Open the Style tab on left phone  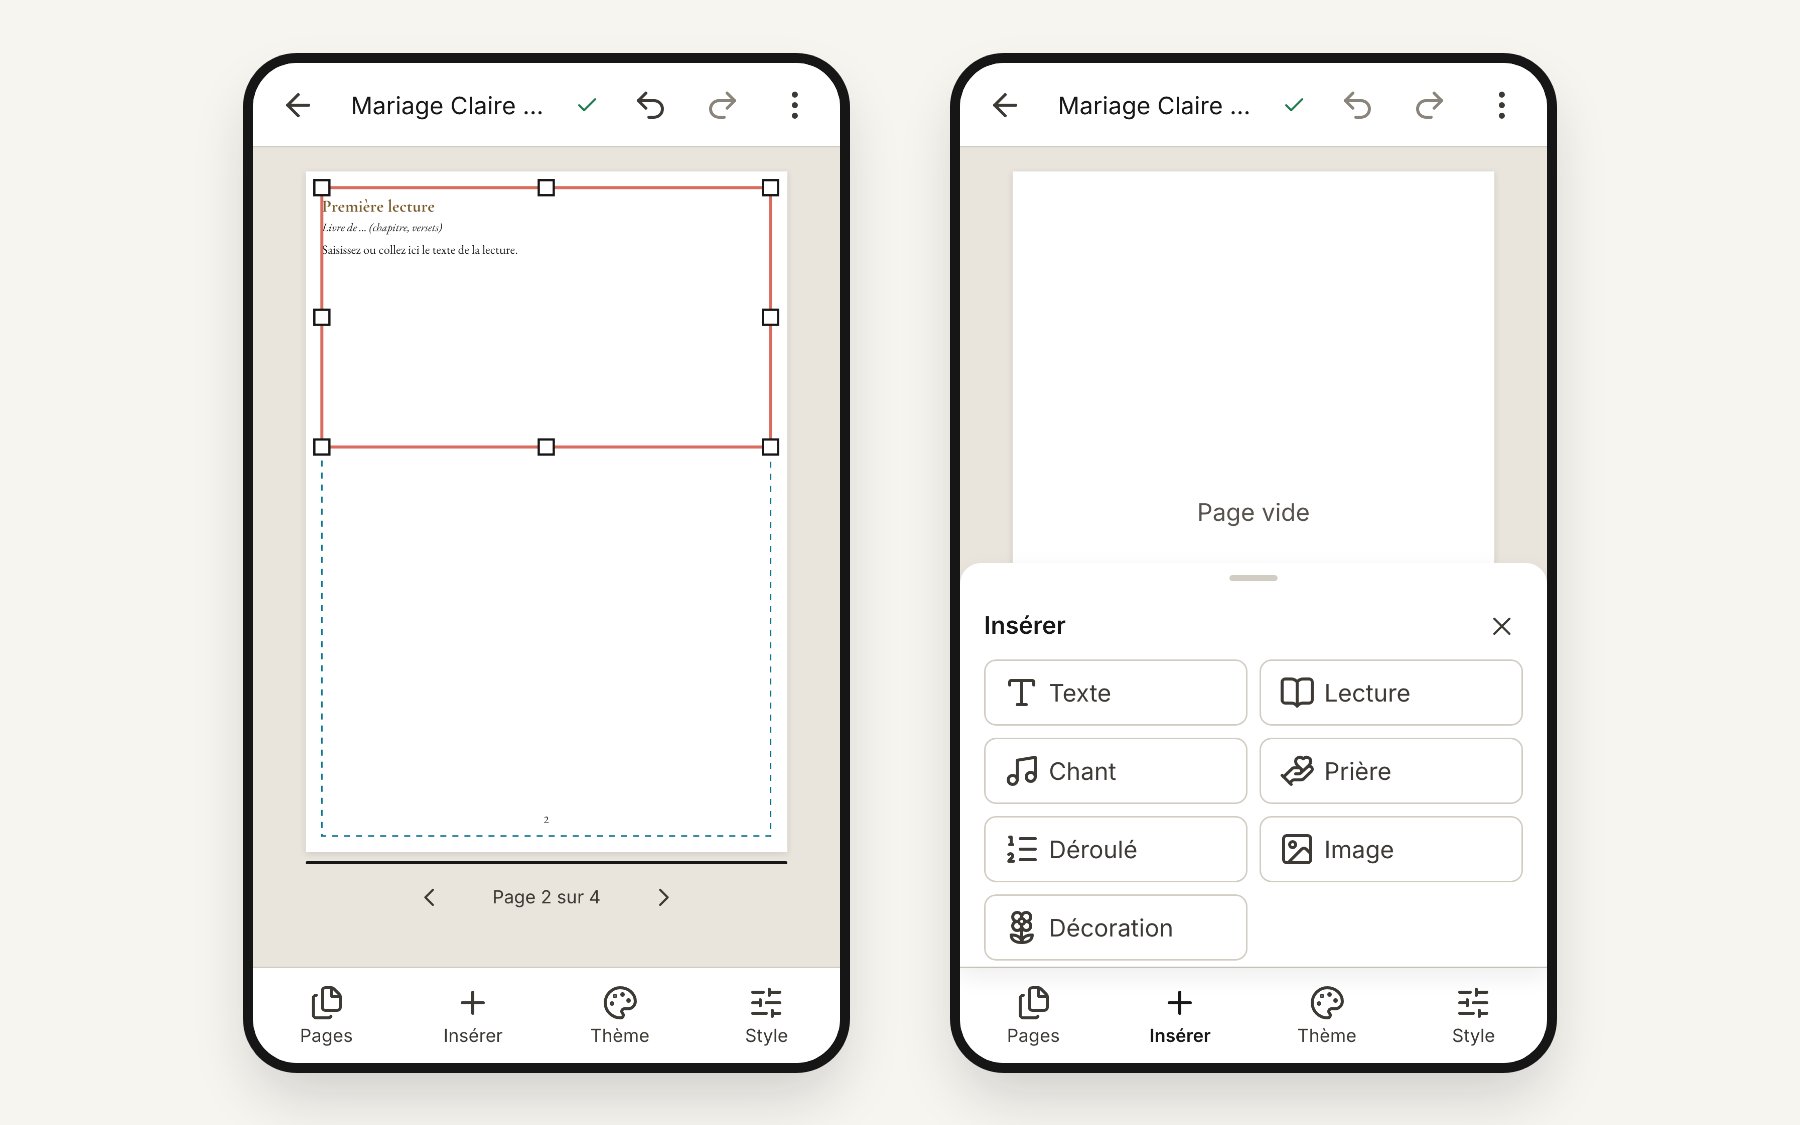click(766, 1015)
